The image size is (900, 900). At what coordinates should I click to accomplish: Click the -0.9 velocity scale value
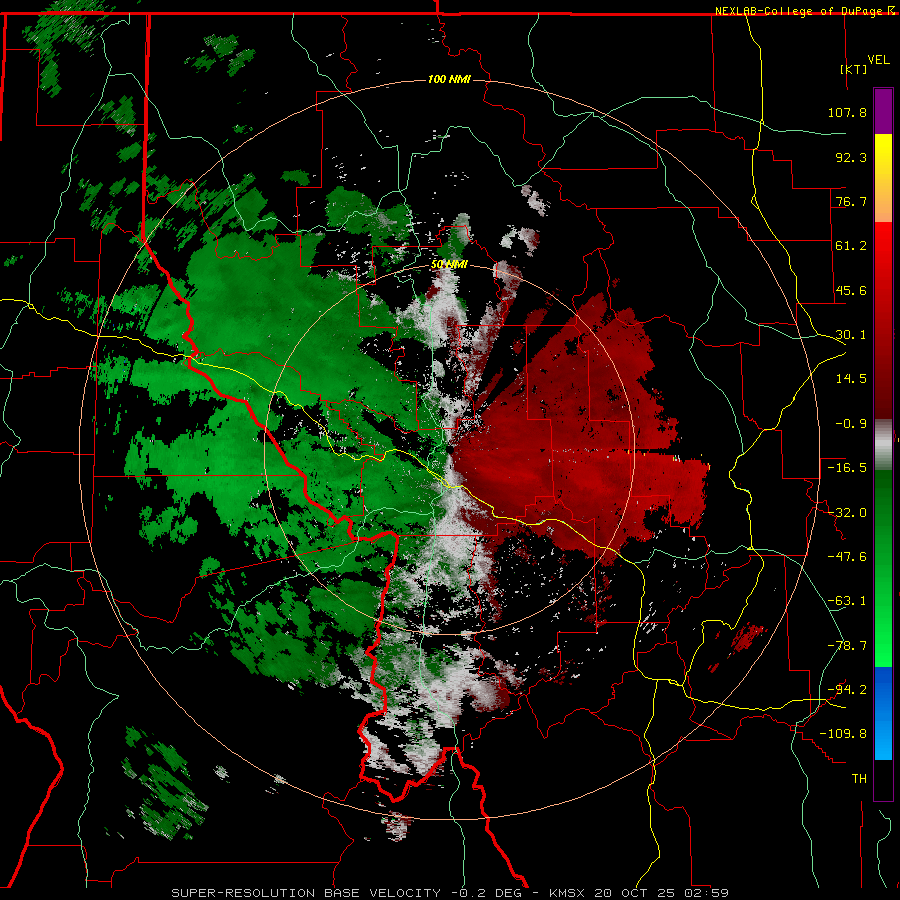[x=851, y=424]
